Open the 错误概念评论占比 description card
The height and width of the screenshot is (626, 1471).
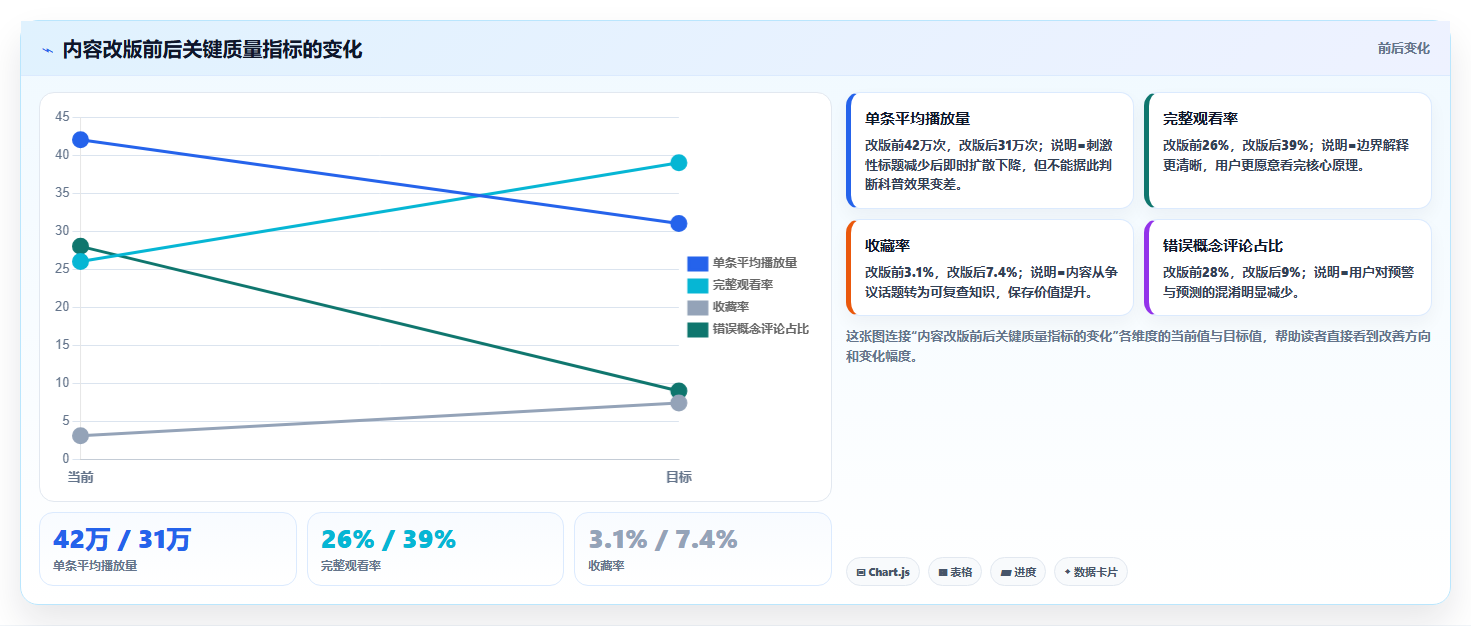tap(1287, 267)
